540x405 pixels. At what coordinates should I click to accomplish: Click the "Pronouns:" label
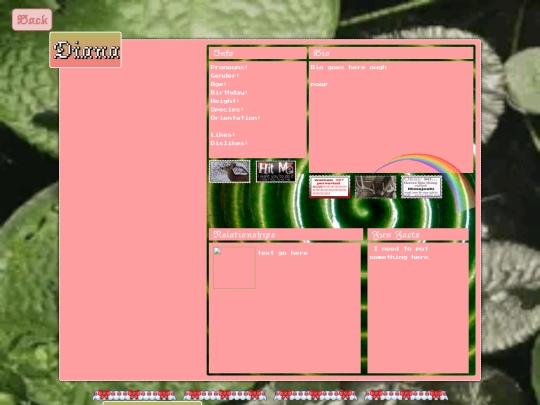coord(229,67)
